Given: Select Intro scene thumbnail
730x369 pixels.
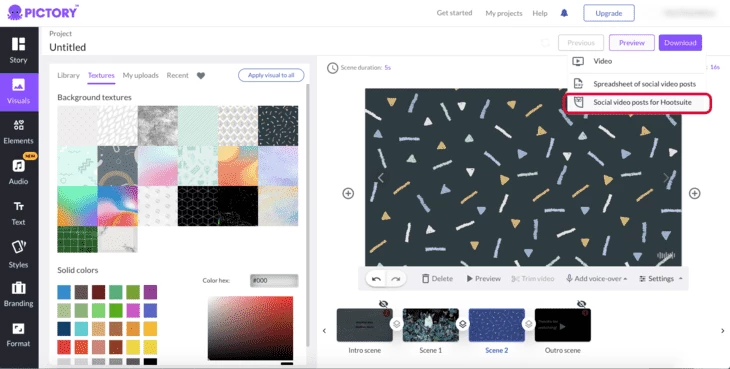Looking at the screenshot, I should pyautogui.click(x=365, y=325).
